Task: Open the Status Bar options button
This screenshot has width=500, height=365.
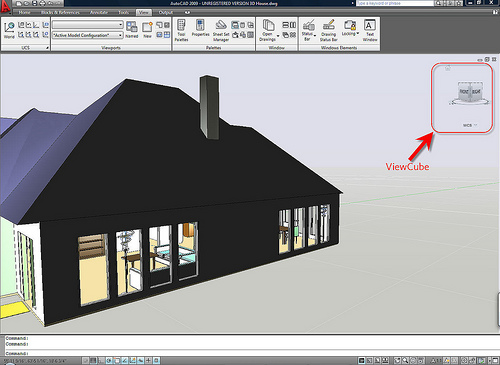Action: [x=308, y=30]
